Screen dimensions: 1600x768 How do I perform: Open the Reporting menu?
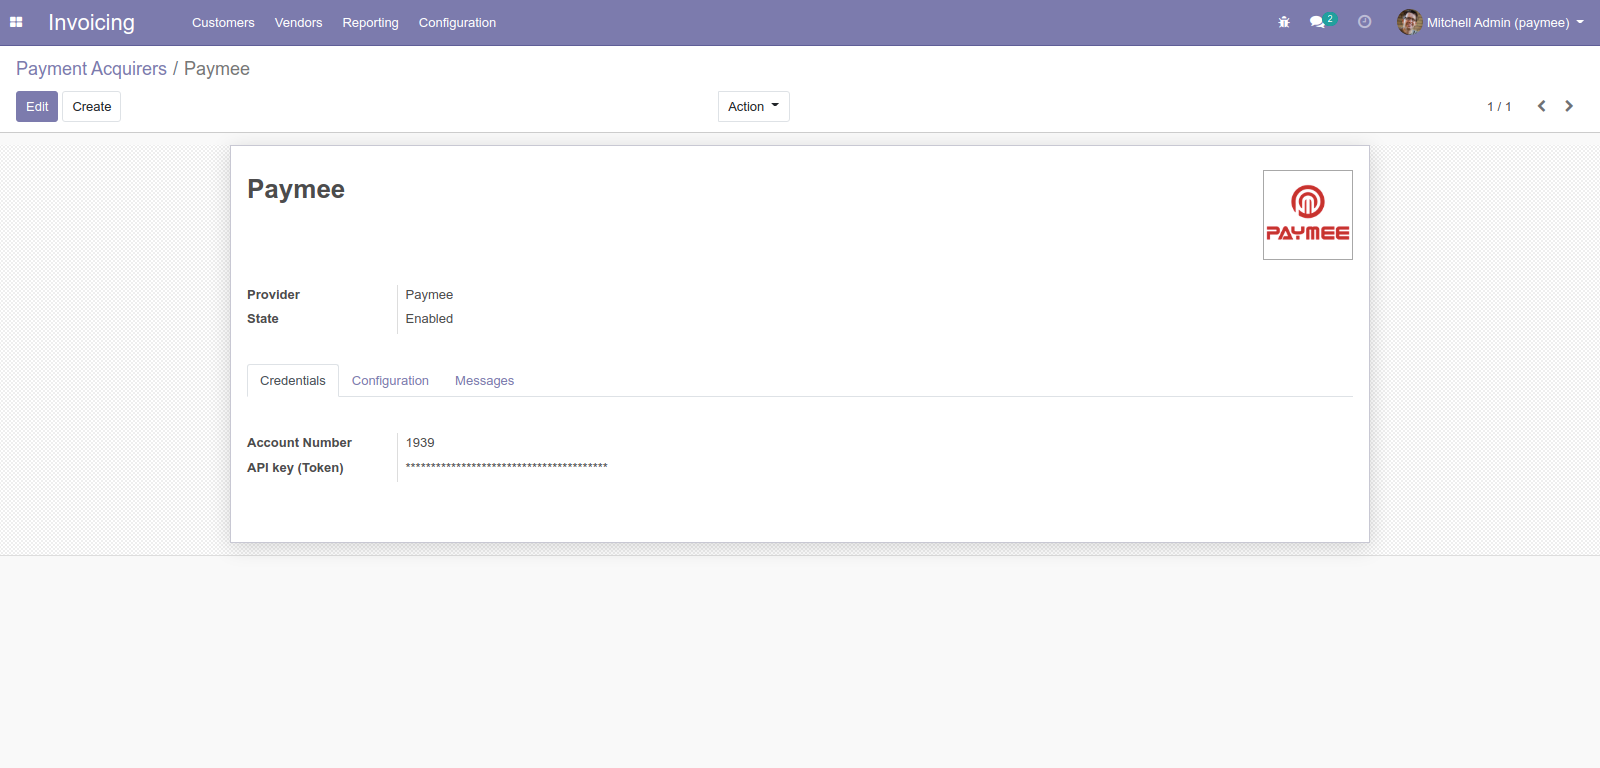370,22
